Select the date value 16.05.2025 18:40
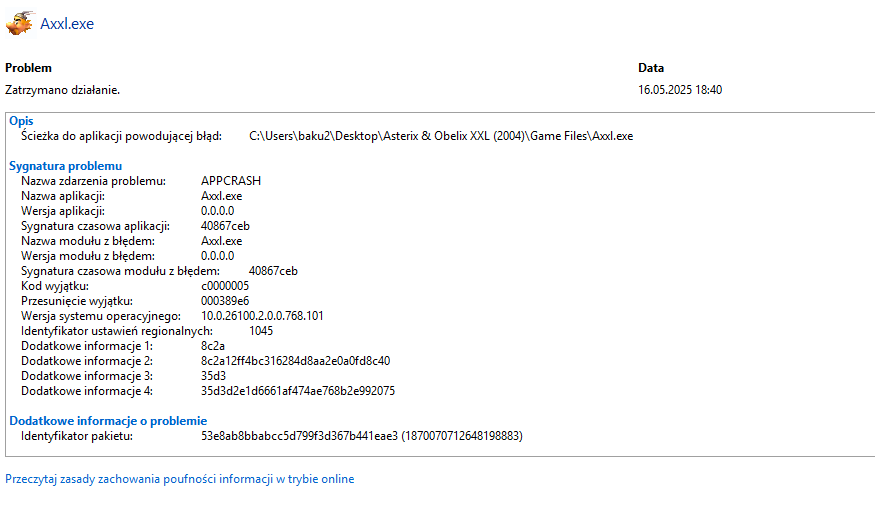This screenshot has width=875, height=530. 680,90
